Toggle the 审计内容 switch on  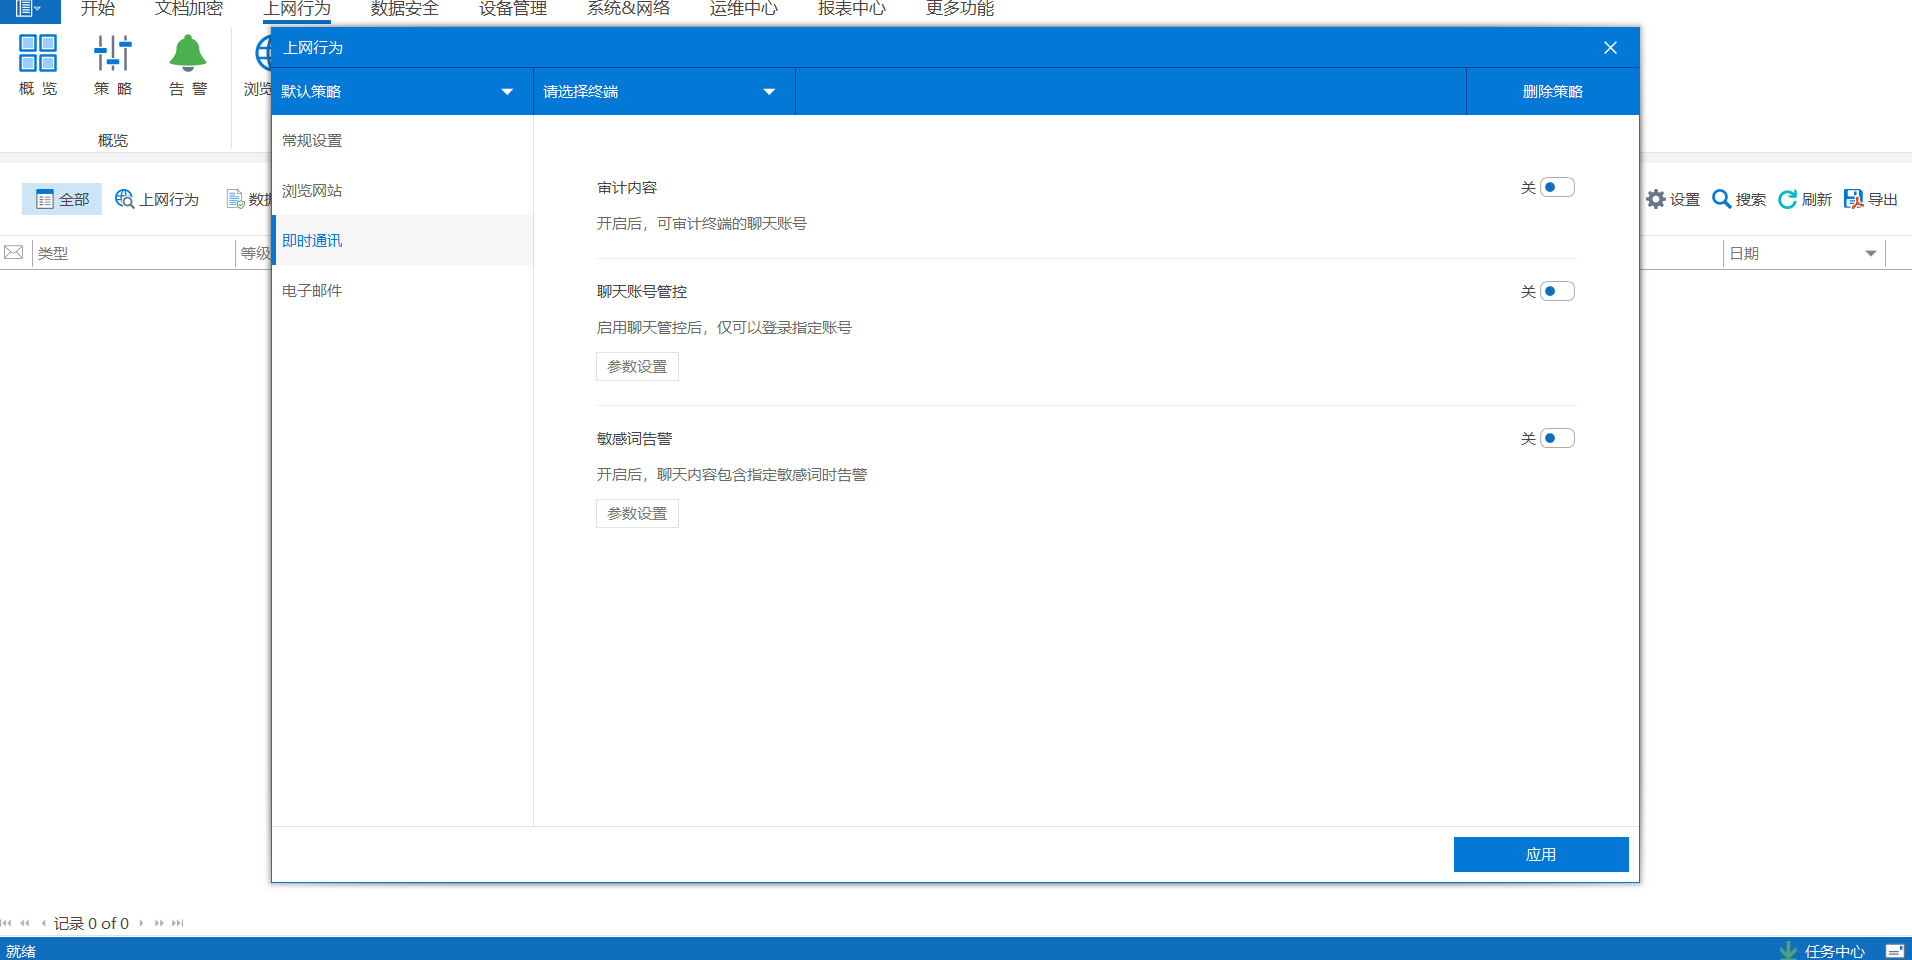tap(1557, 188)
